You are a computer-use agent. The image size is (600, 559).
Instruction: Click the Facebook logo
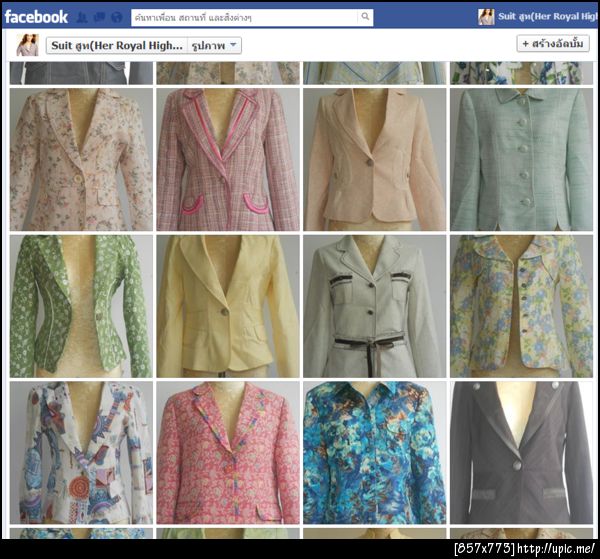pyautogui.click(x=36, y=17)
